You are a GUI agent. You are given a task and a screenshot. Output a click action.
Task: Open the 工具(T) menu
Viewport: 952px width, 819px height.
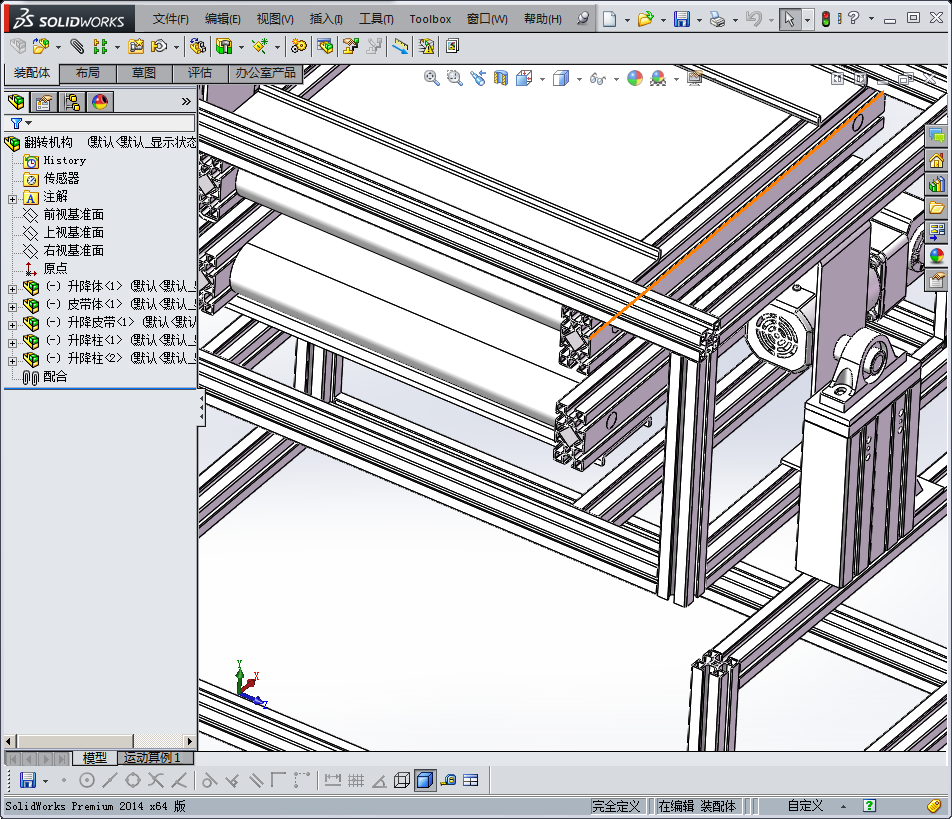[376, 19]
